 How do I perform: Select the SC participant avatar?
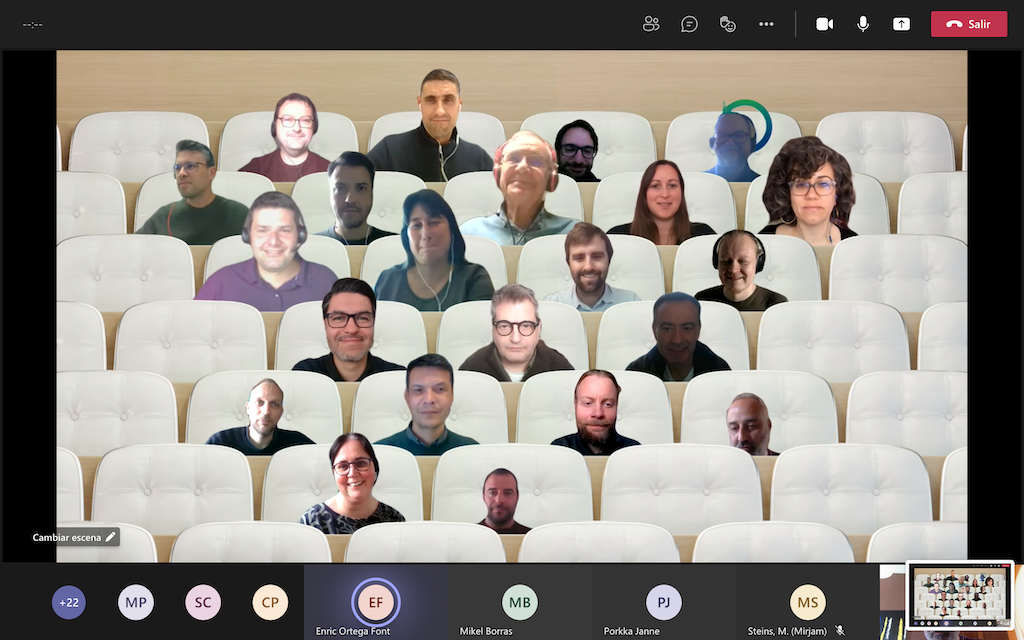pyautogui.click(x=203, y=602)
